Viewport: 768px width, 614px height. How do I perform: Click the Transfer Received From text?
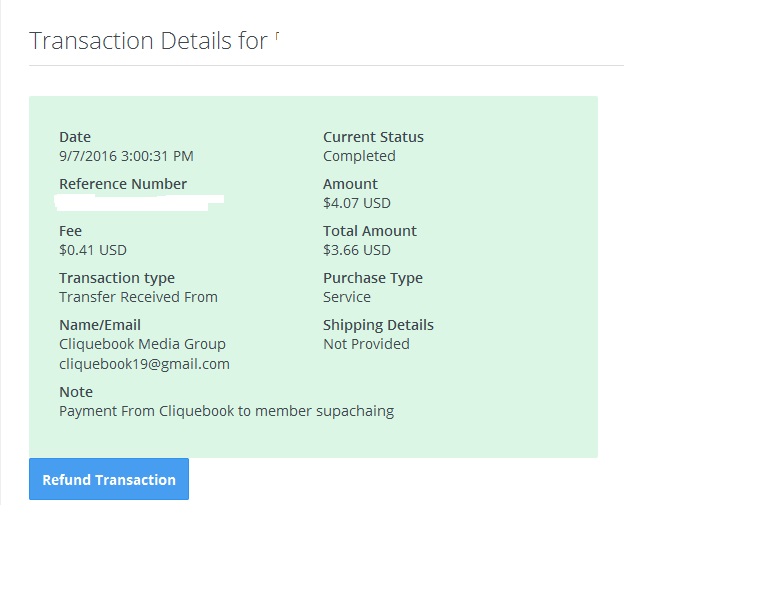(138, 297)
